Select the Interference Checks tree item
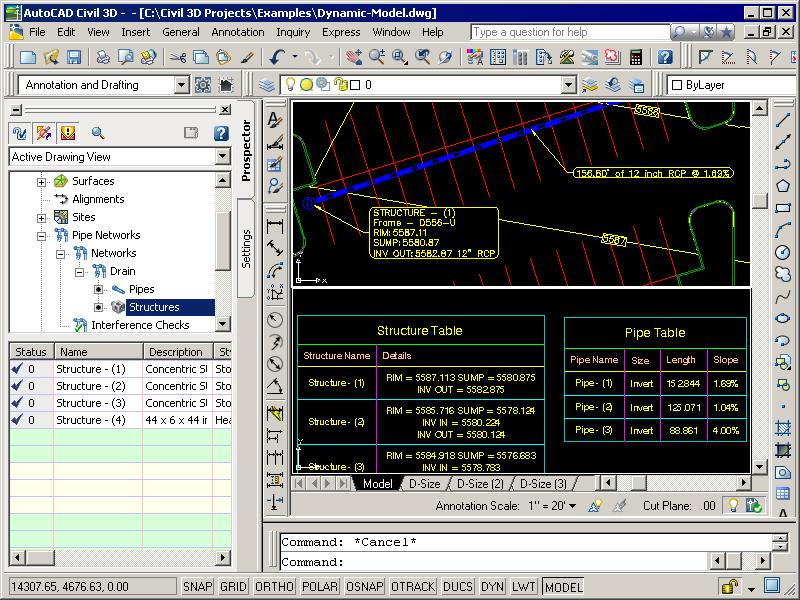The height and width of the screenshot is (600, 800). tap(140, 325)
